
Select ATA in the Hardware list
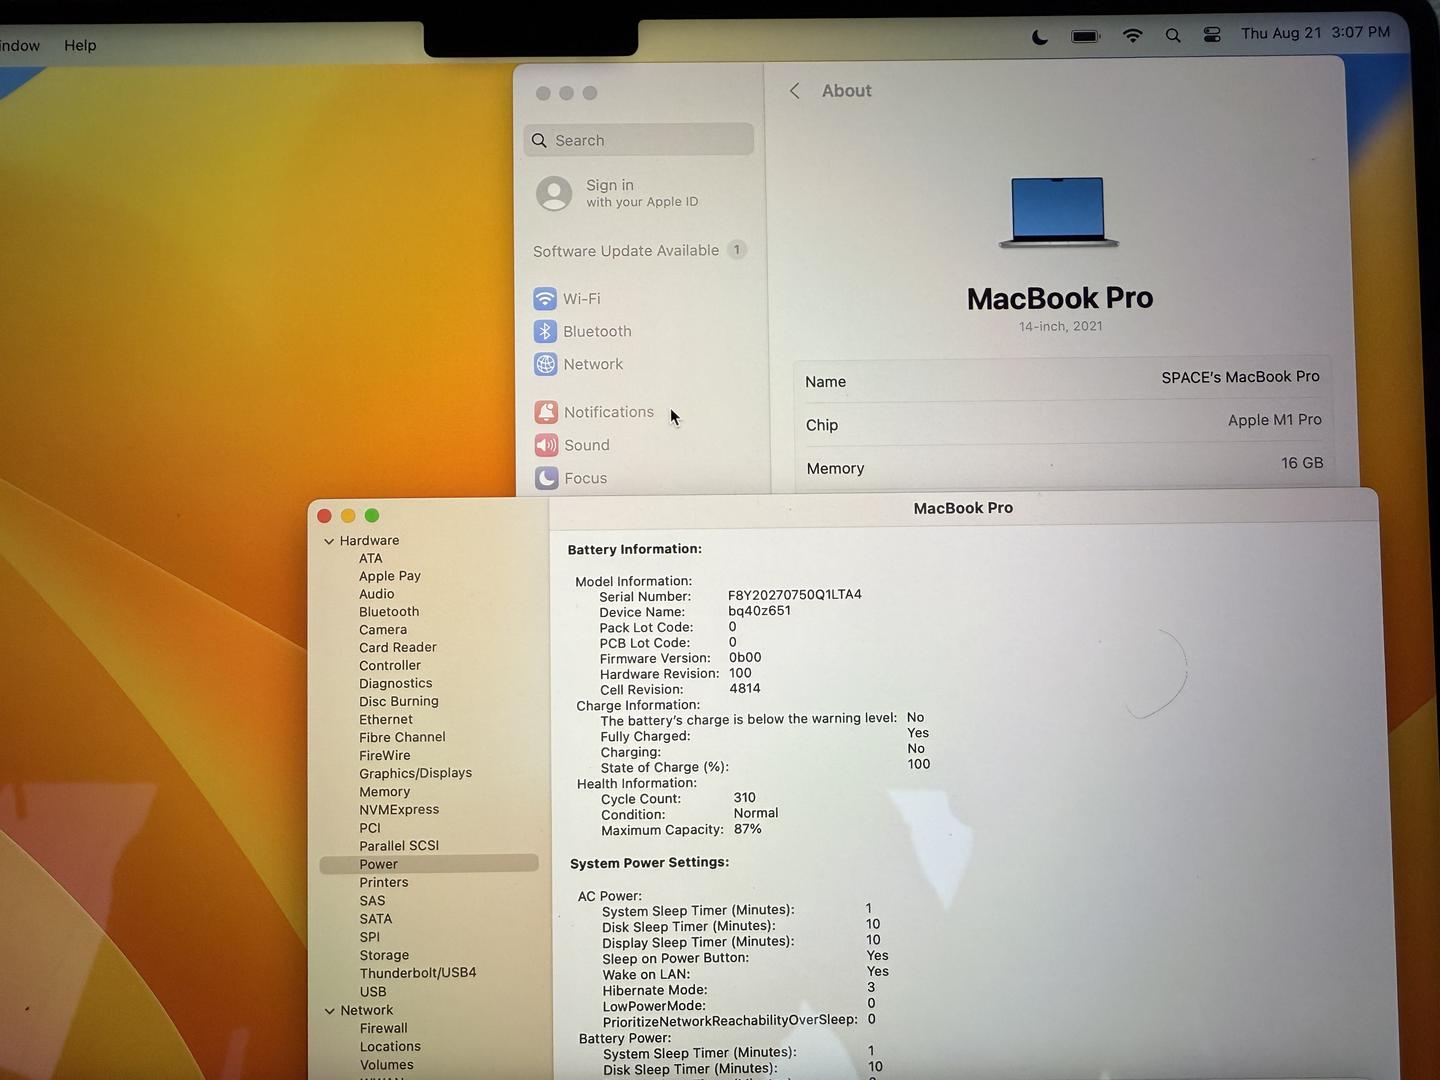coord(371,558)
